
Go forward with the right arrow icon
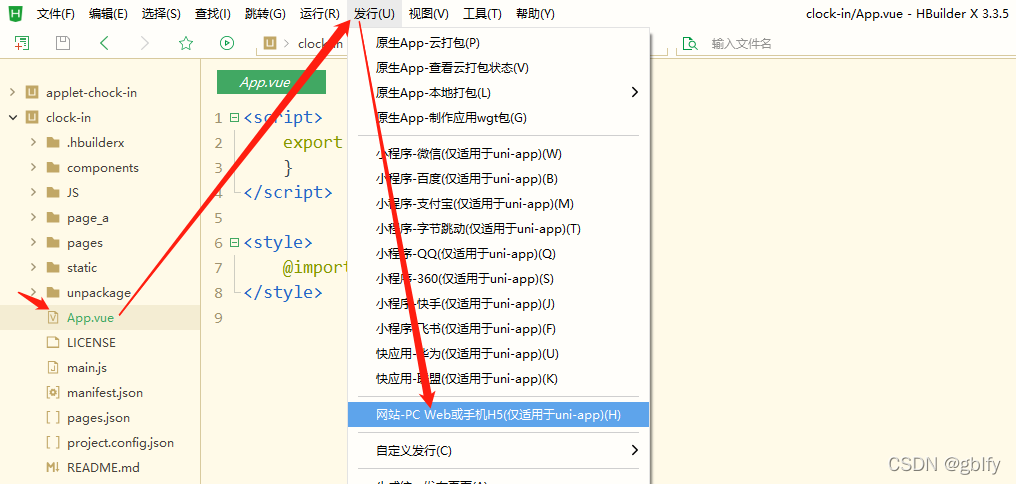(144, 43)
